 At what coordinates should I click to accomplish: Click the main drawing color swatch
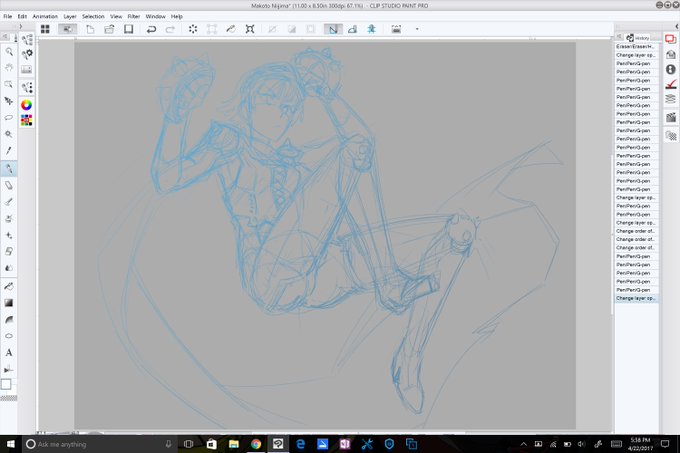point(6,385)
